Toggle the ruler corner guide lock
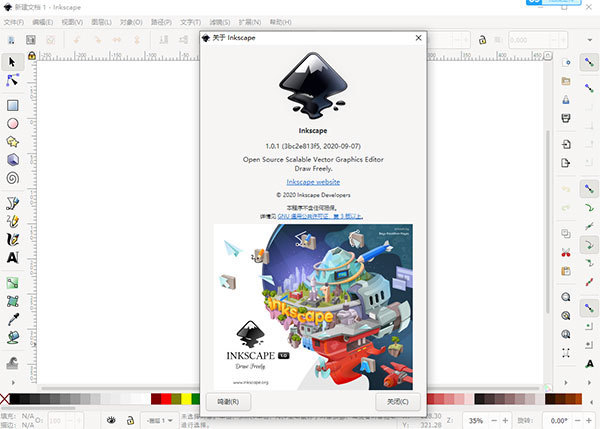The image size is (600, 429). (x=32, y=56)
